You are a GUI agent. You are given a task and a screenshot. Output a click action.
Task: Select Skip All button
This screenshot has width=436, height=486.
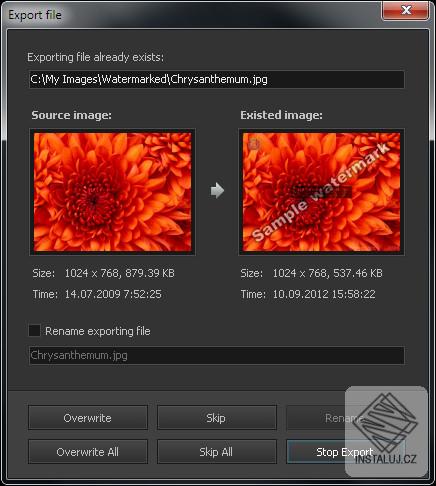217,452
